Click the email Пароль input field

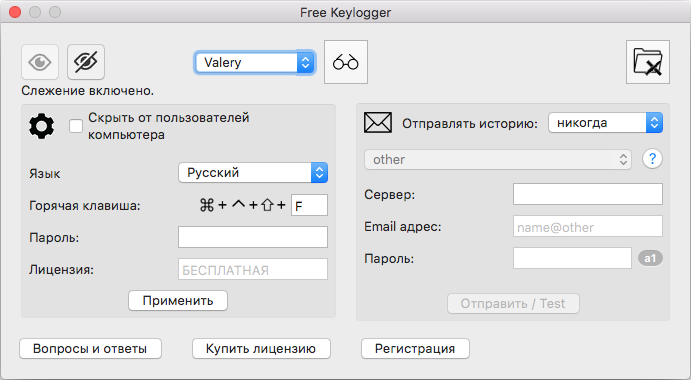(x=572, y=258)
